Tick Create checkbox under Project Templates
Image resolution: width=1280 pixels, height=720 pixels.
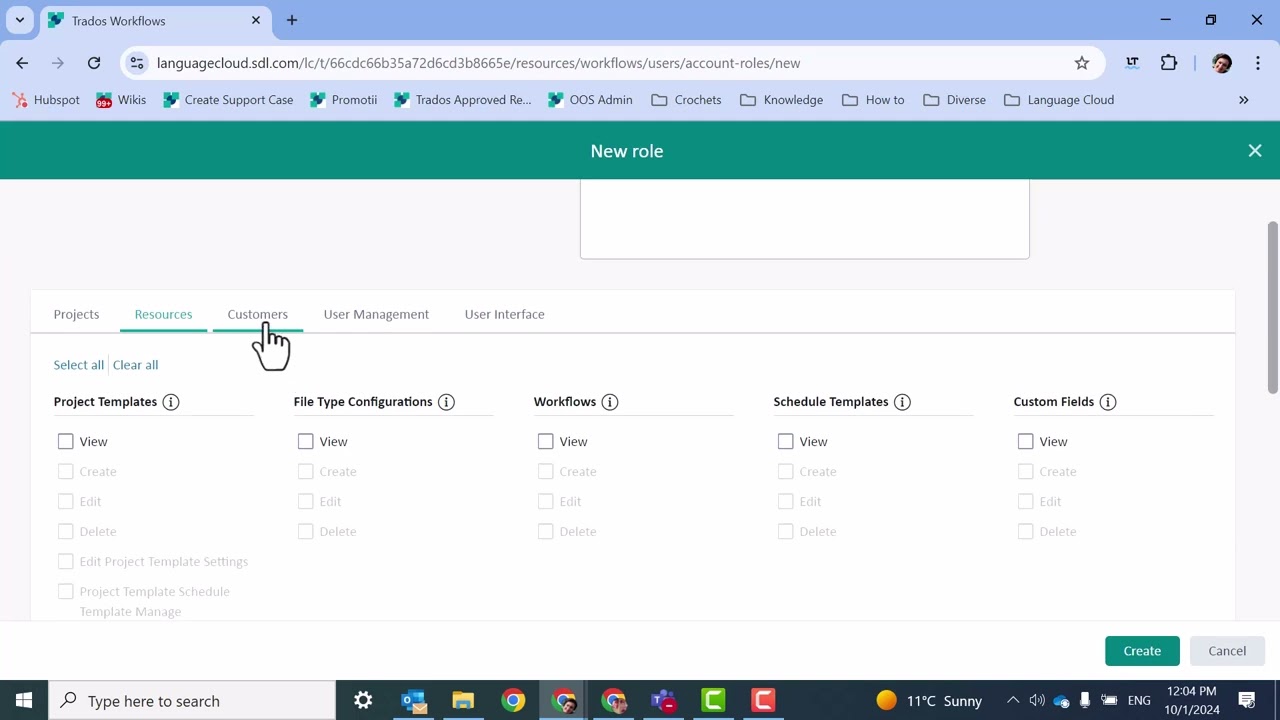coord(66,471)
